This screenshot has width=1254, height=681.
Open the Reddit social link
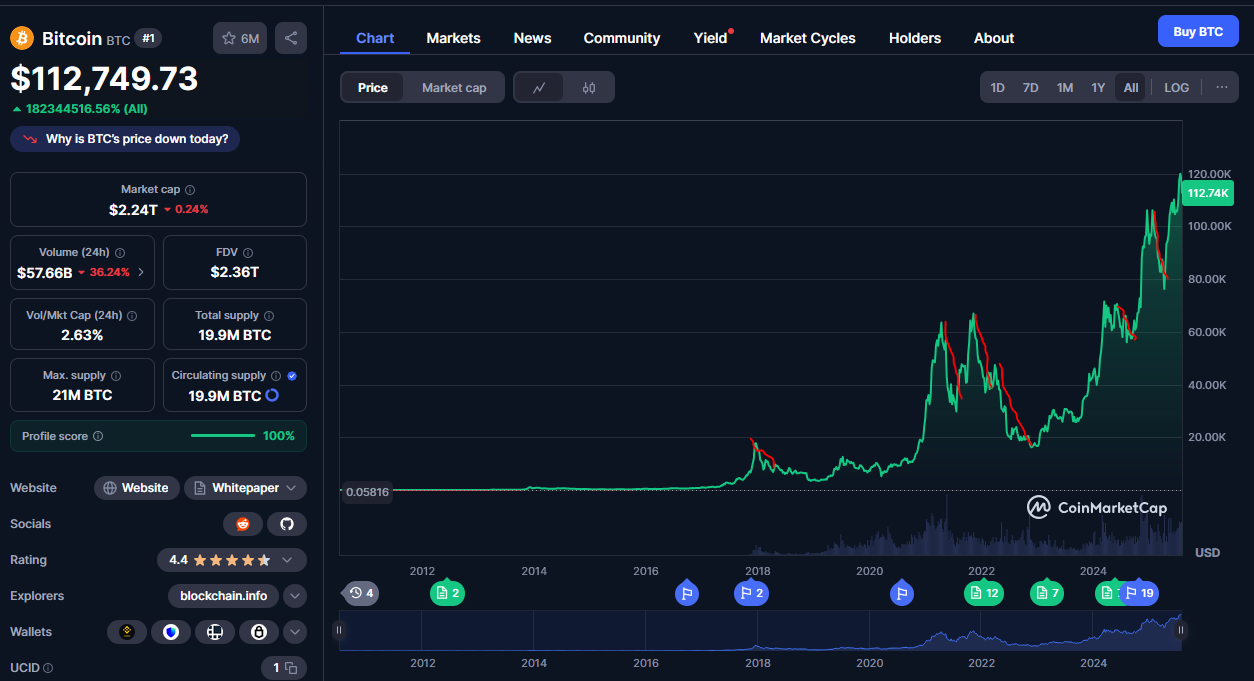(x=243, y=524)
